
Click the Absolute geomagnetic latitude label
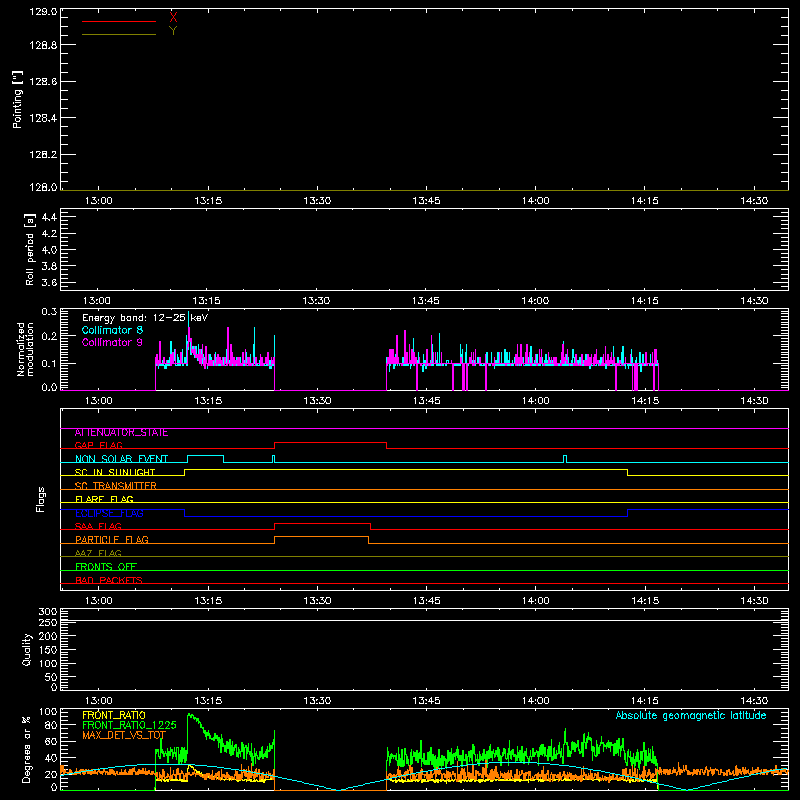click(x=691, y=715)
